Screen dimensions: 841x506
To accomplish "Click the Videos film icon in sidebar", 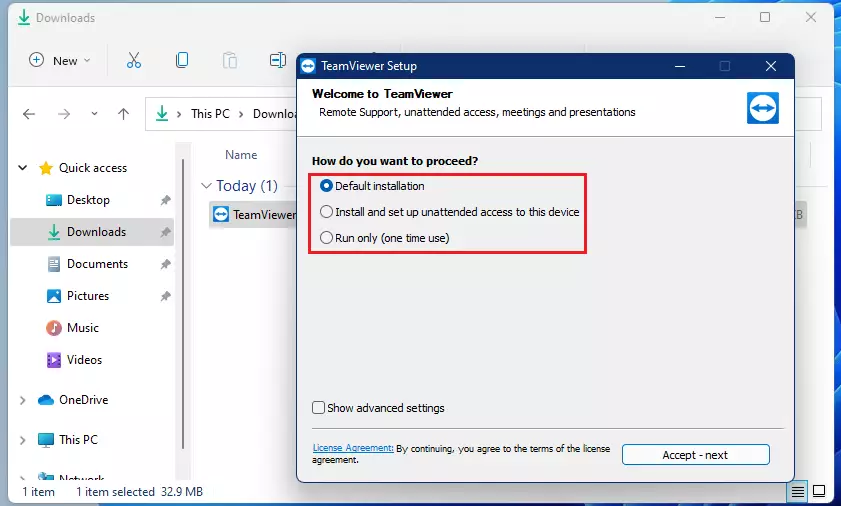I will [x=54, y=360].
